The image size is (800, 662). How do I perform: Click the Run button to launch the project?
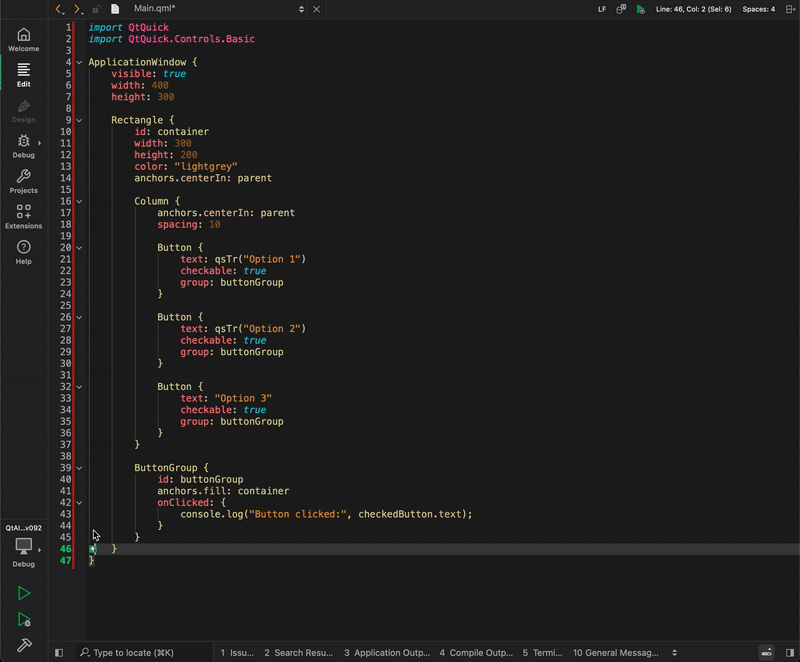click(x=24, y=592)
